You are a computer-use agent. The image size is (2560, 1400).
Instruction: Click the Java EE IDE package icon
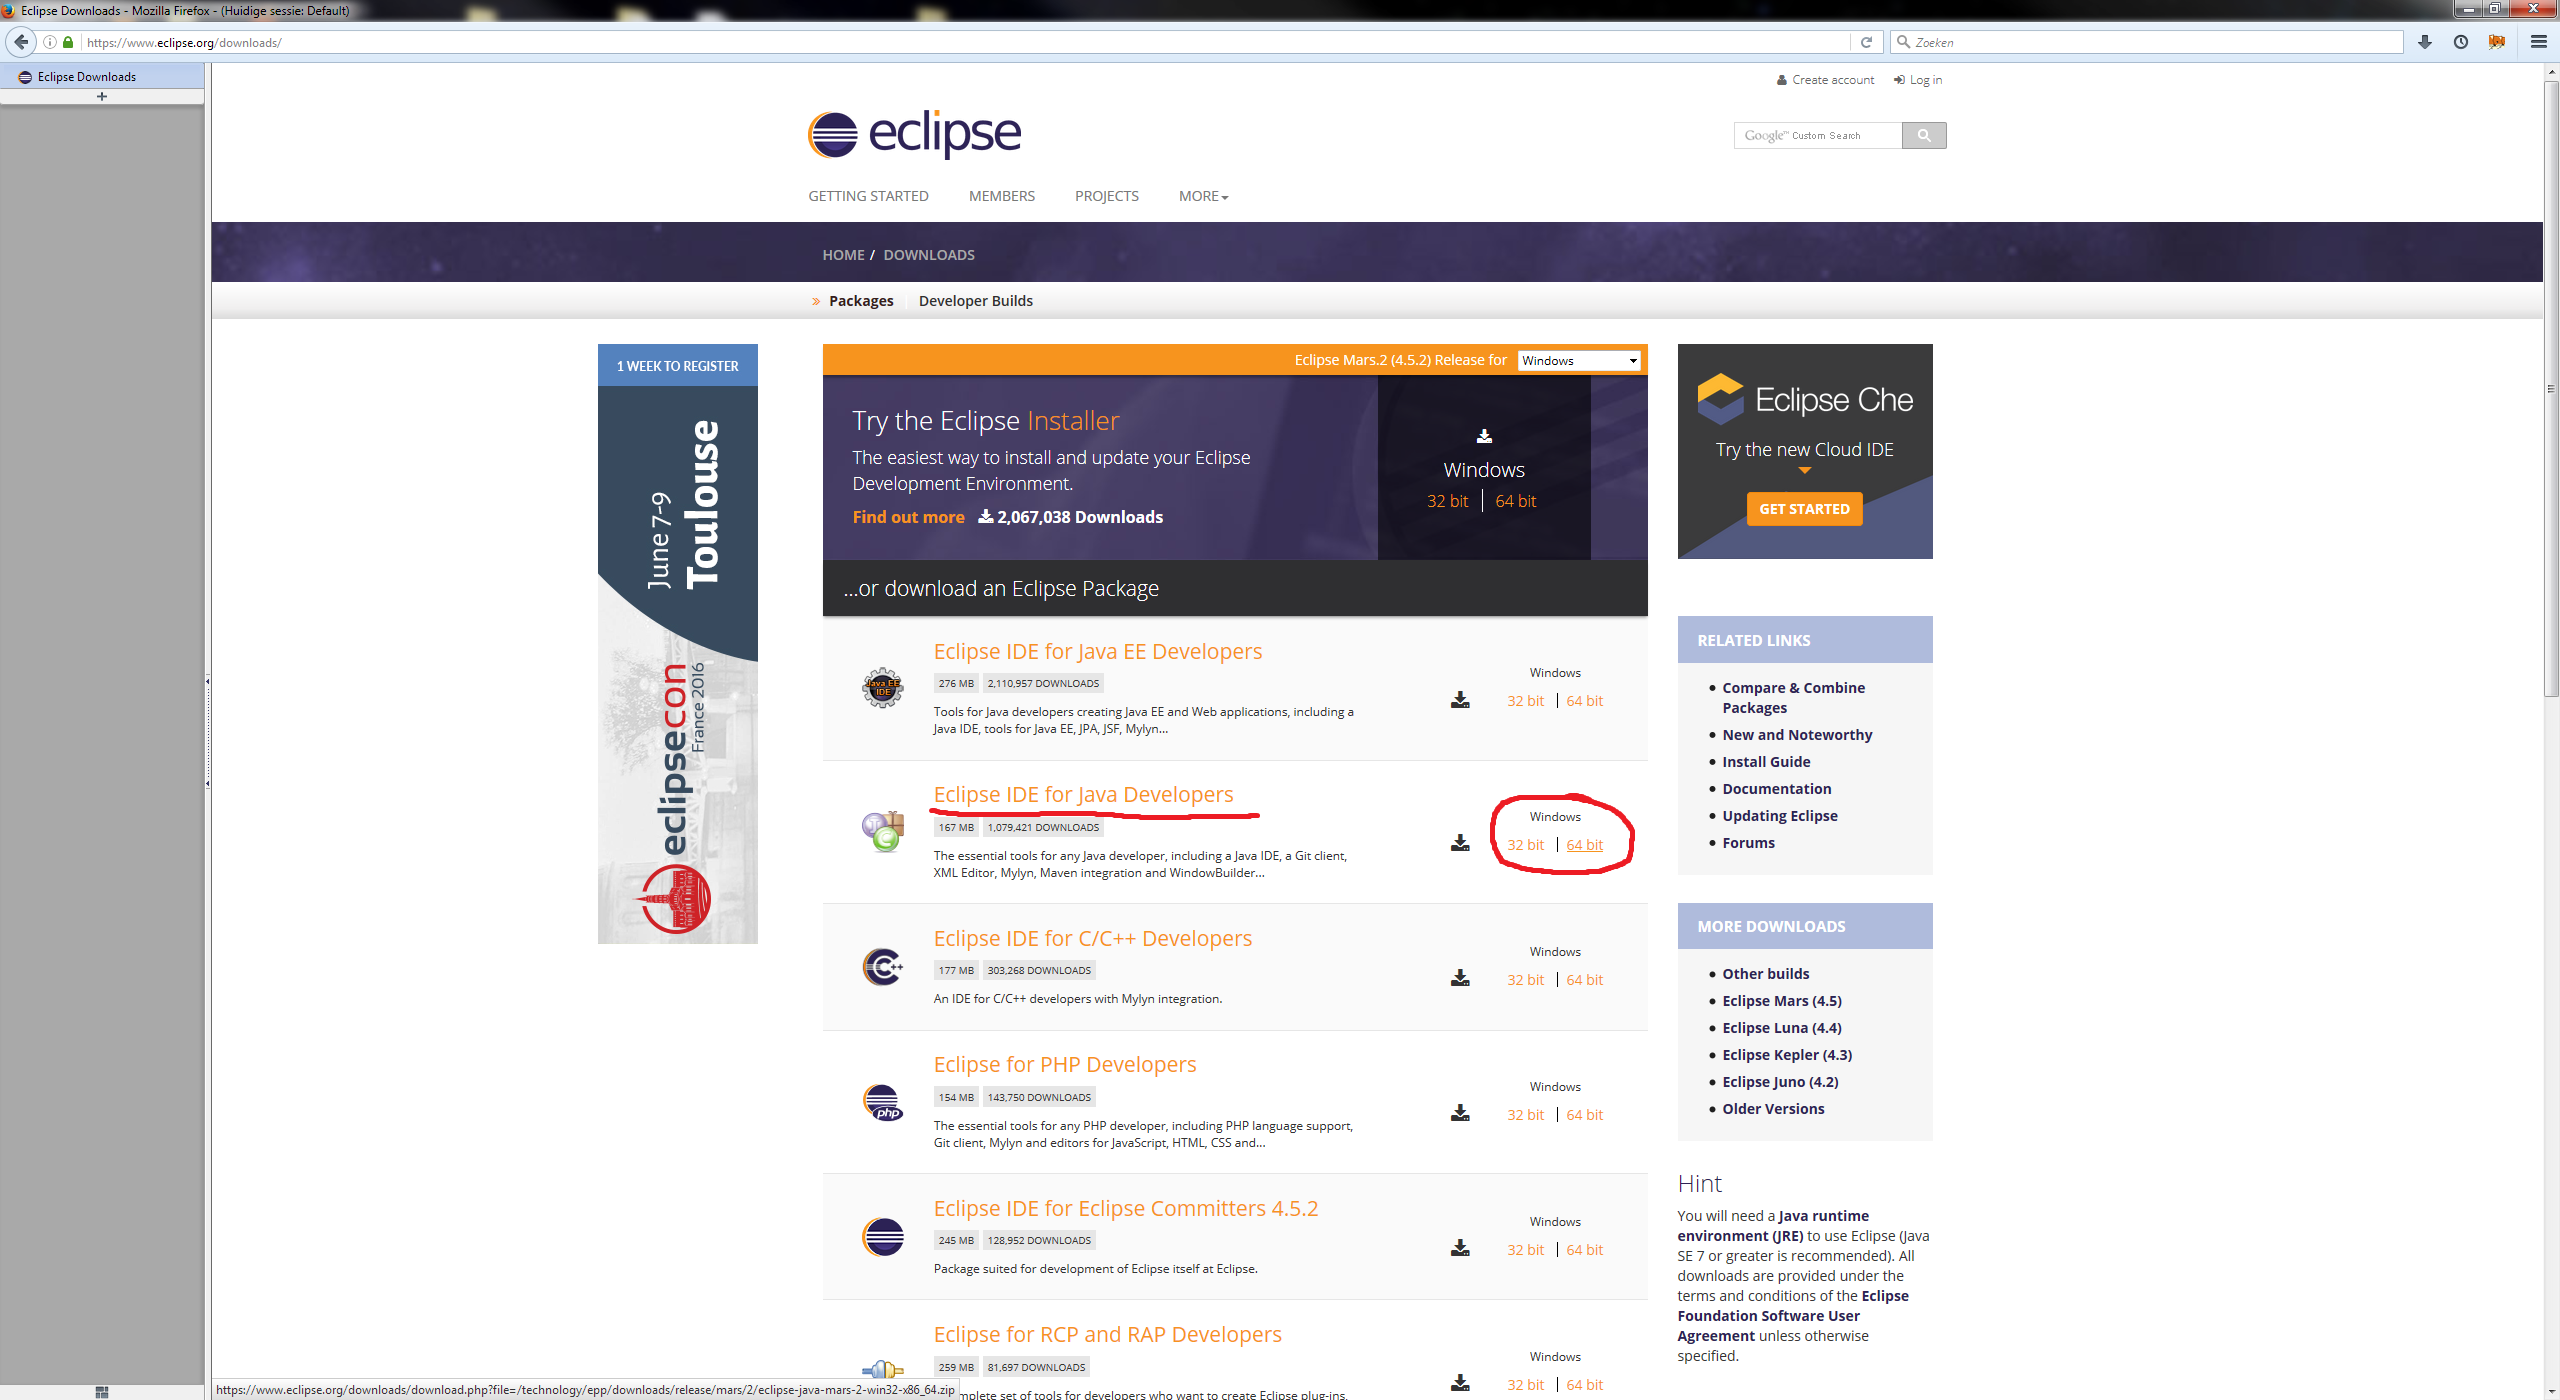point(883,687)
